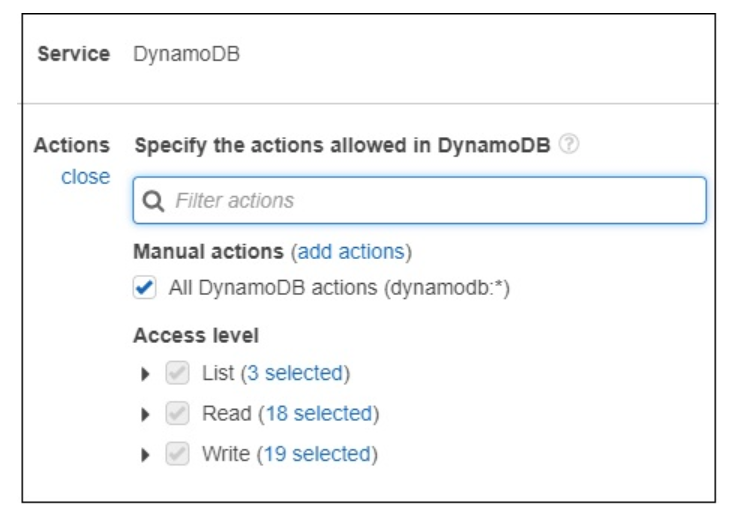Click the magnifier icon in the filter box
Screen dimensions: 730x514
153,201
